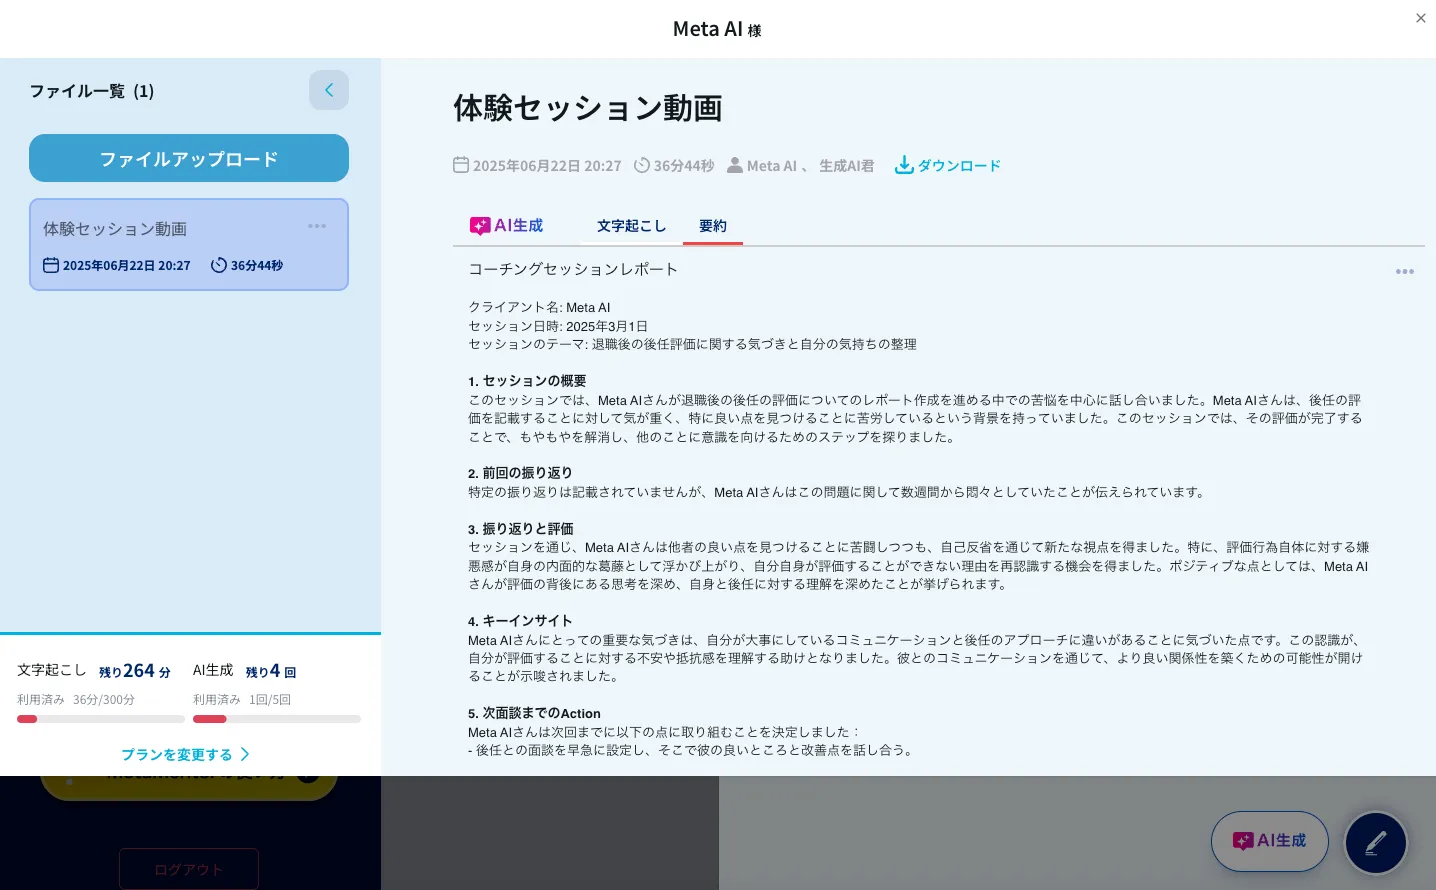Click the floating AI生成 button at bottom
Screen dimensions: 1436x890
pyautogui.click(x=1270, y=841)
